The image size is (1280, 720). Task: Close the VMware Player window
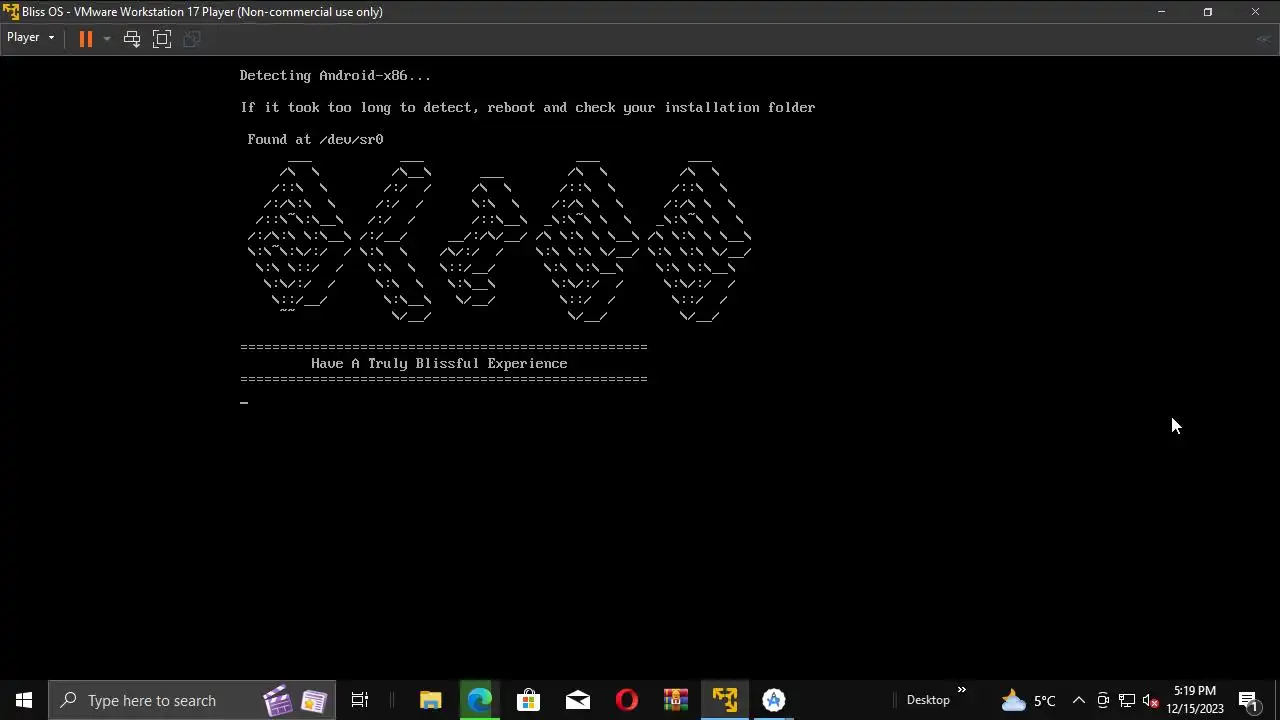(x=1255, y=12)
